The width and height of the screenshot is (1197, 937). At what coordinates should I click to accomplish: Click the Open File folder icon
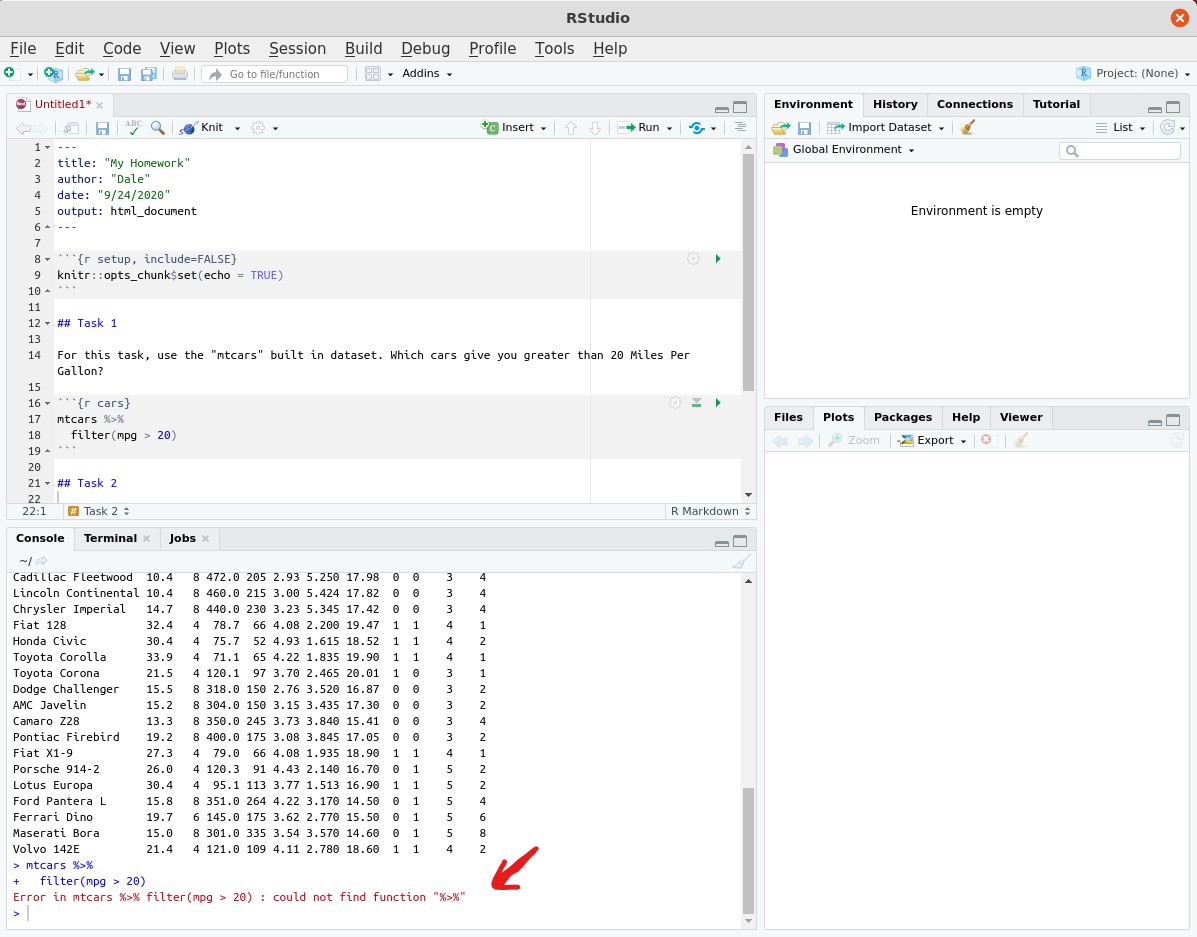(84, 74)
